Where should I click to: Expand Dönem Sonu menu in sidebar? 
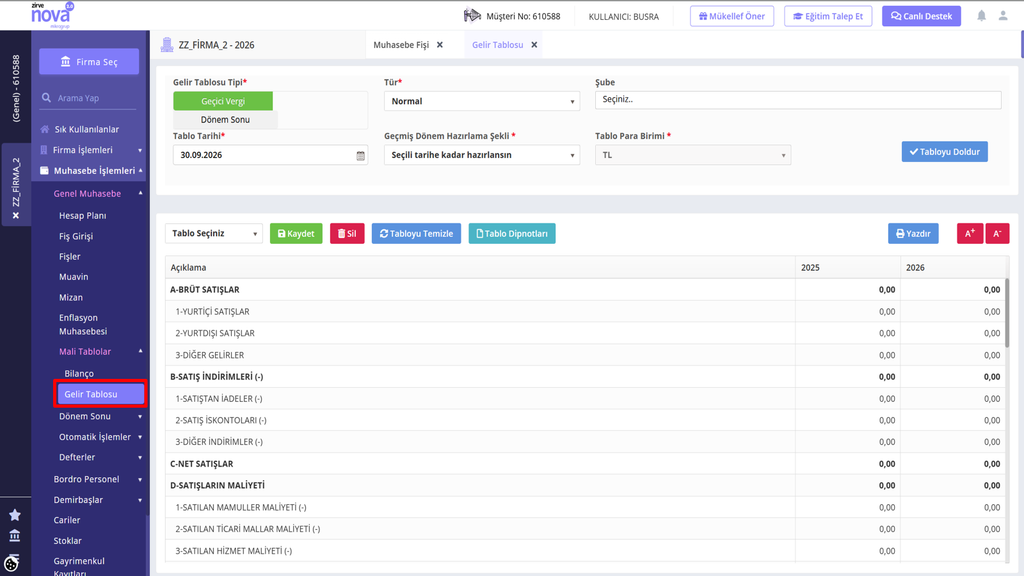point(100,416)
